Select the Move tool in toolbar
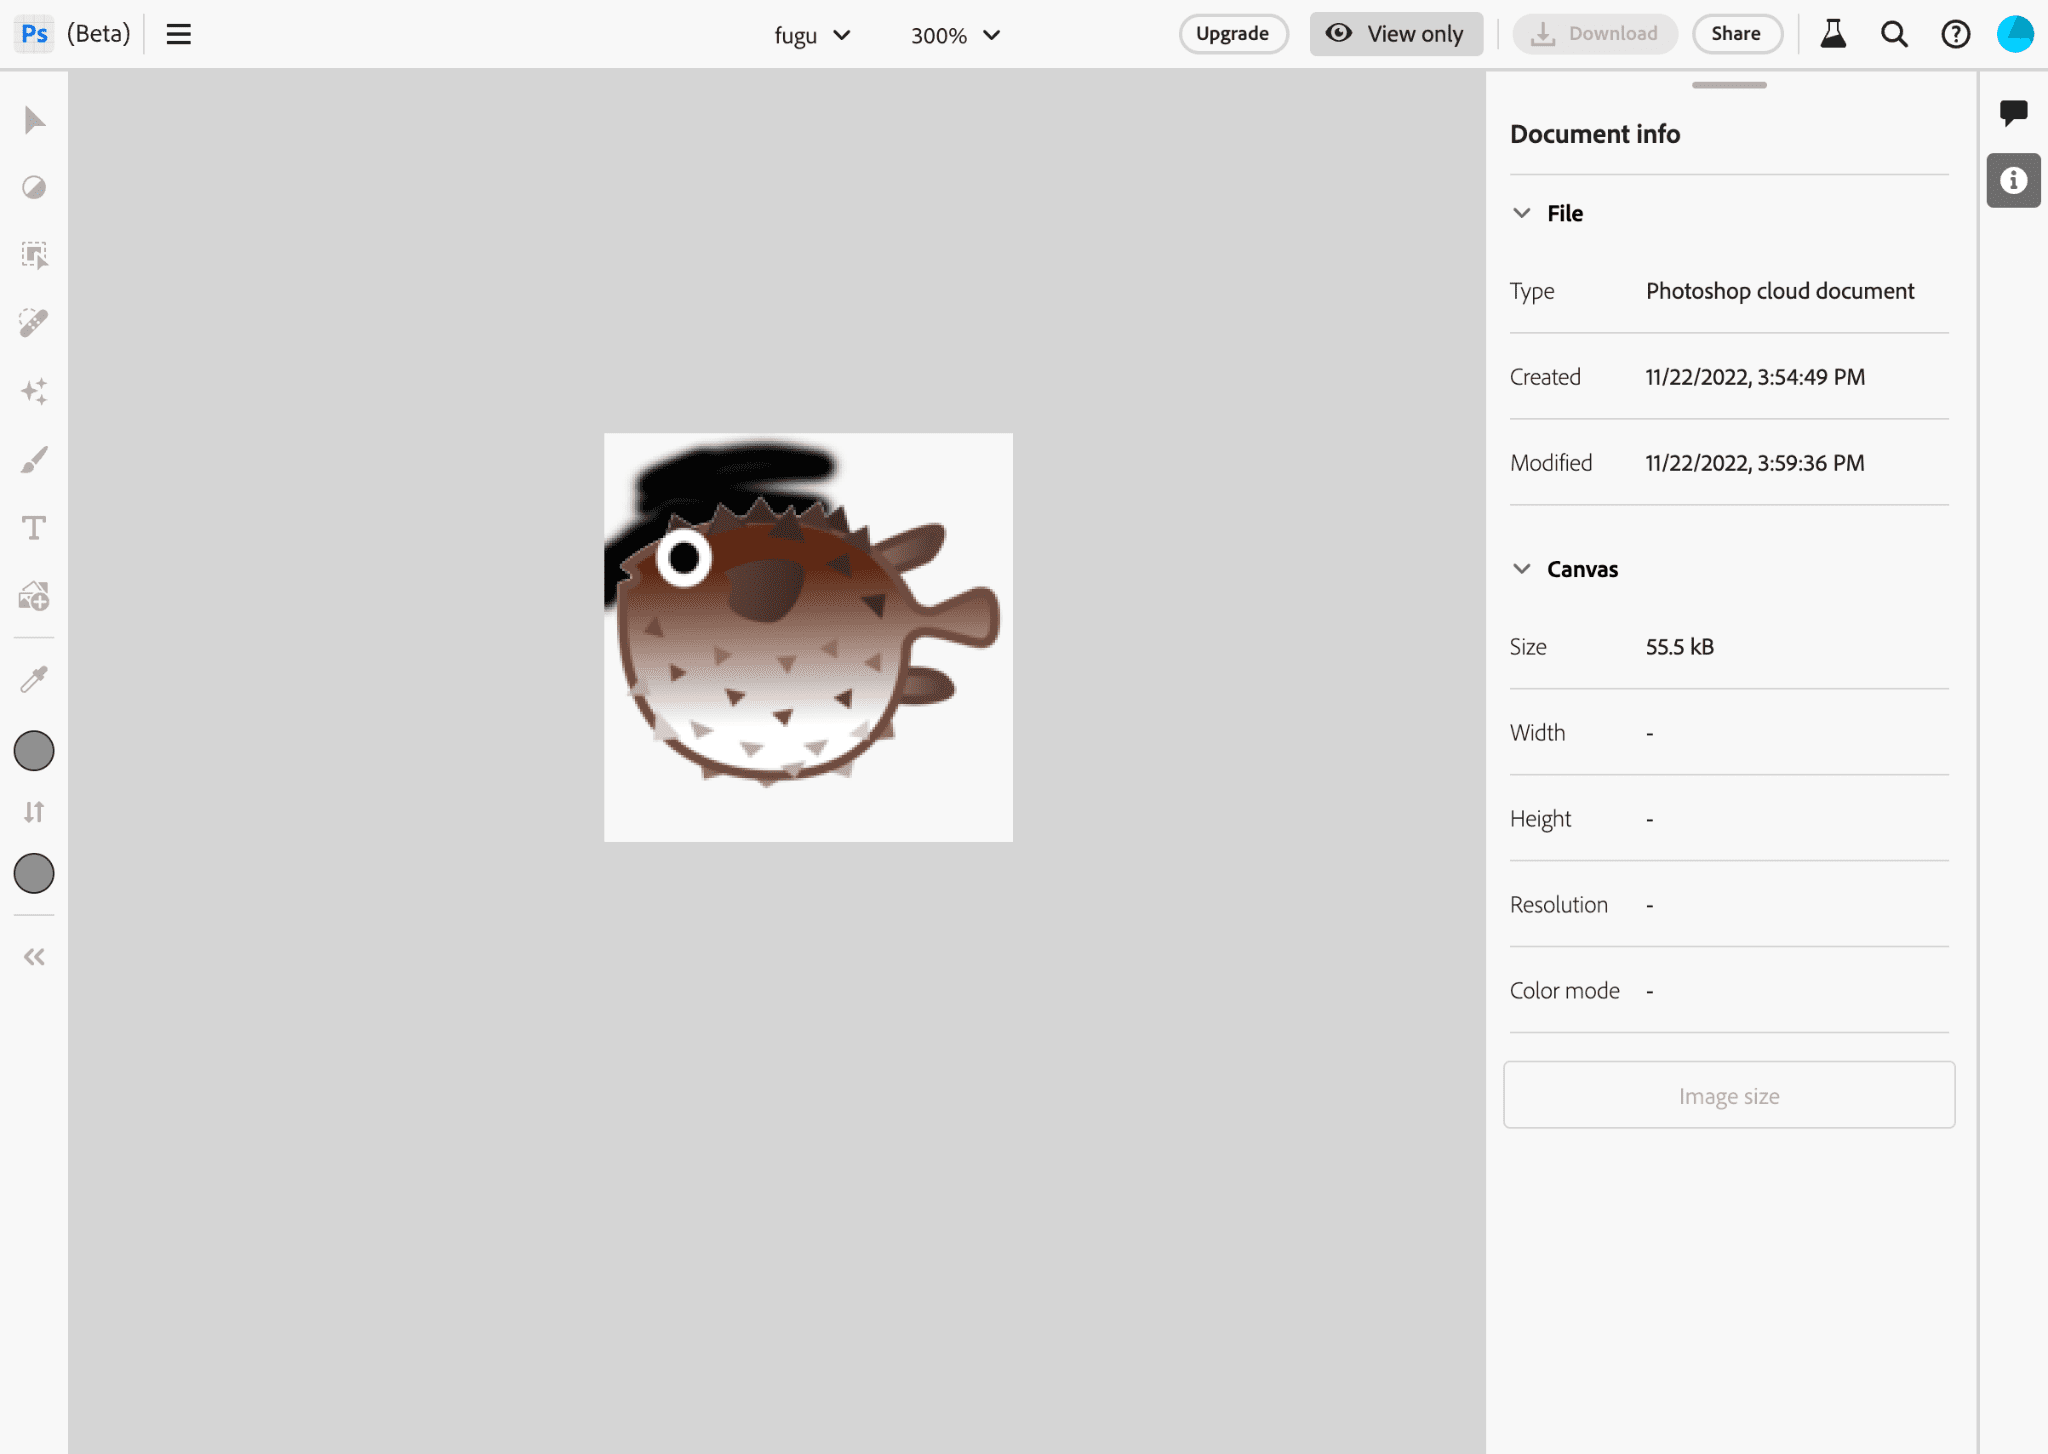Screen dimensions: 2048x1454 click(35, 118)
